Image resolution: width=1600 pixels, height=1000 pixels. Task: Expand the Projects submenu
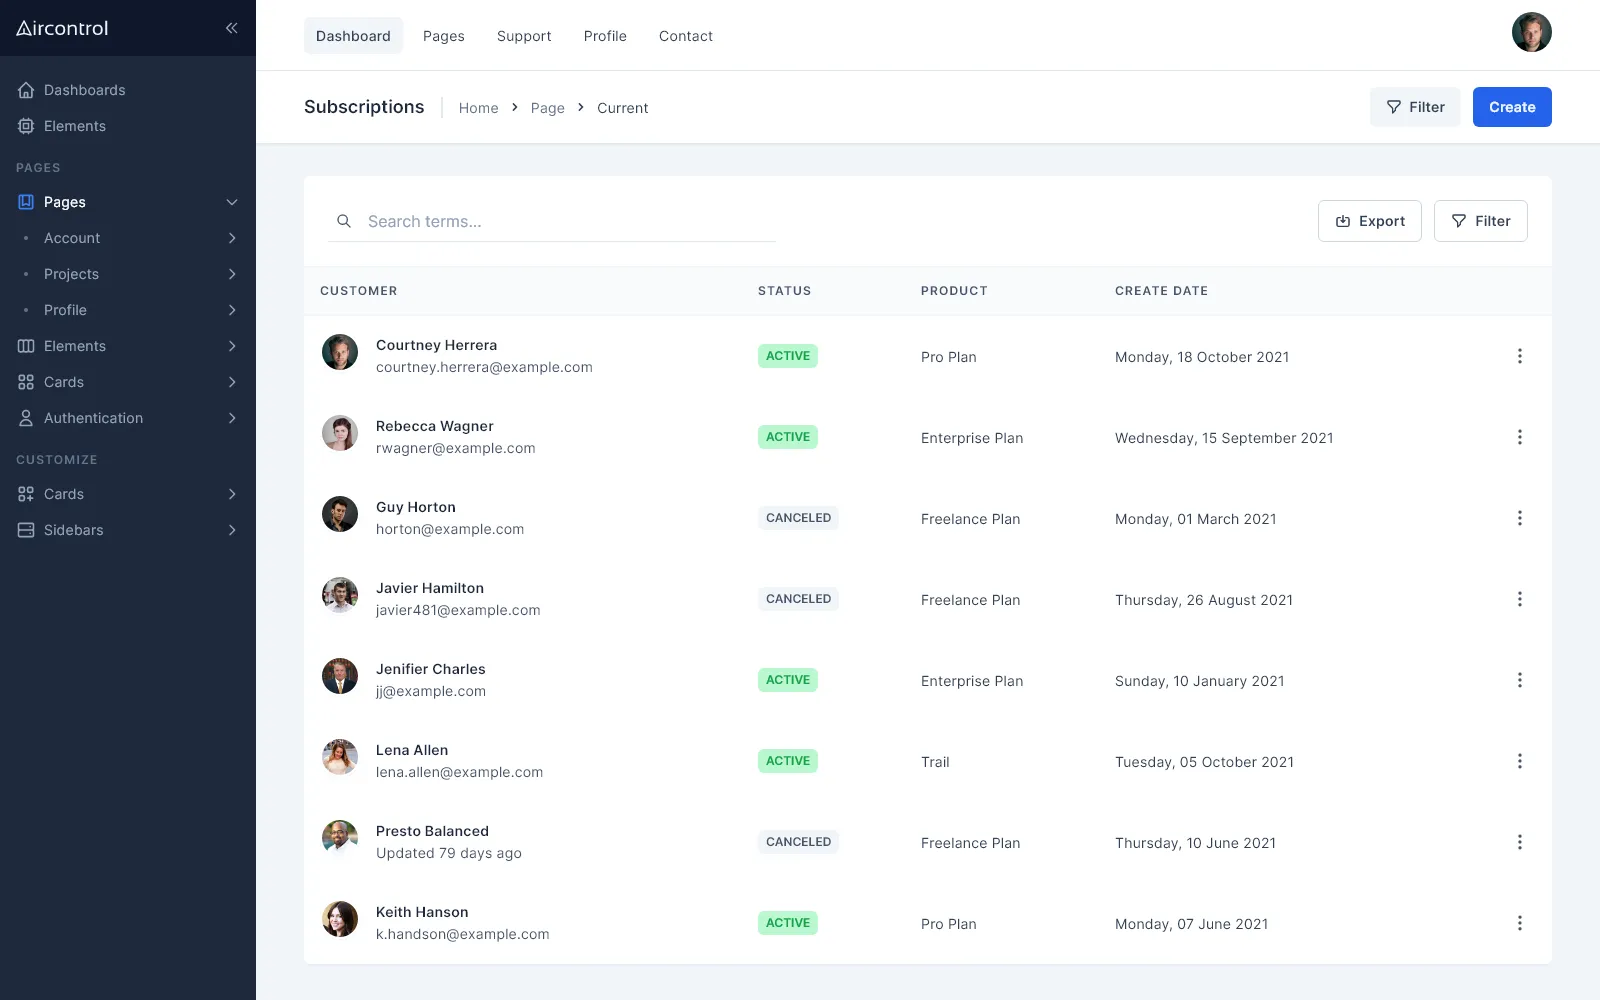point(232,274)
